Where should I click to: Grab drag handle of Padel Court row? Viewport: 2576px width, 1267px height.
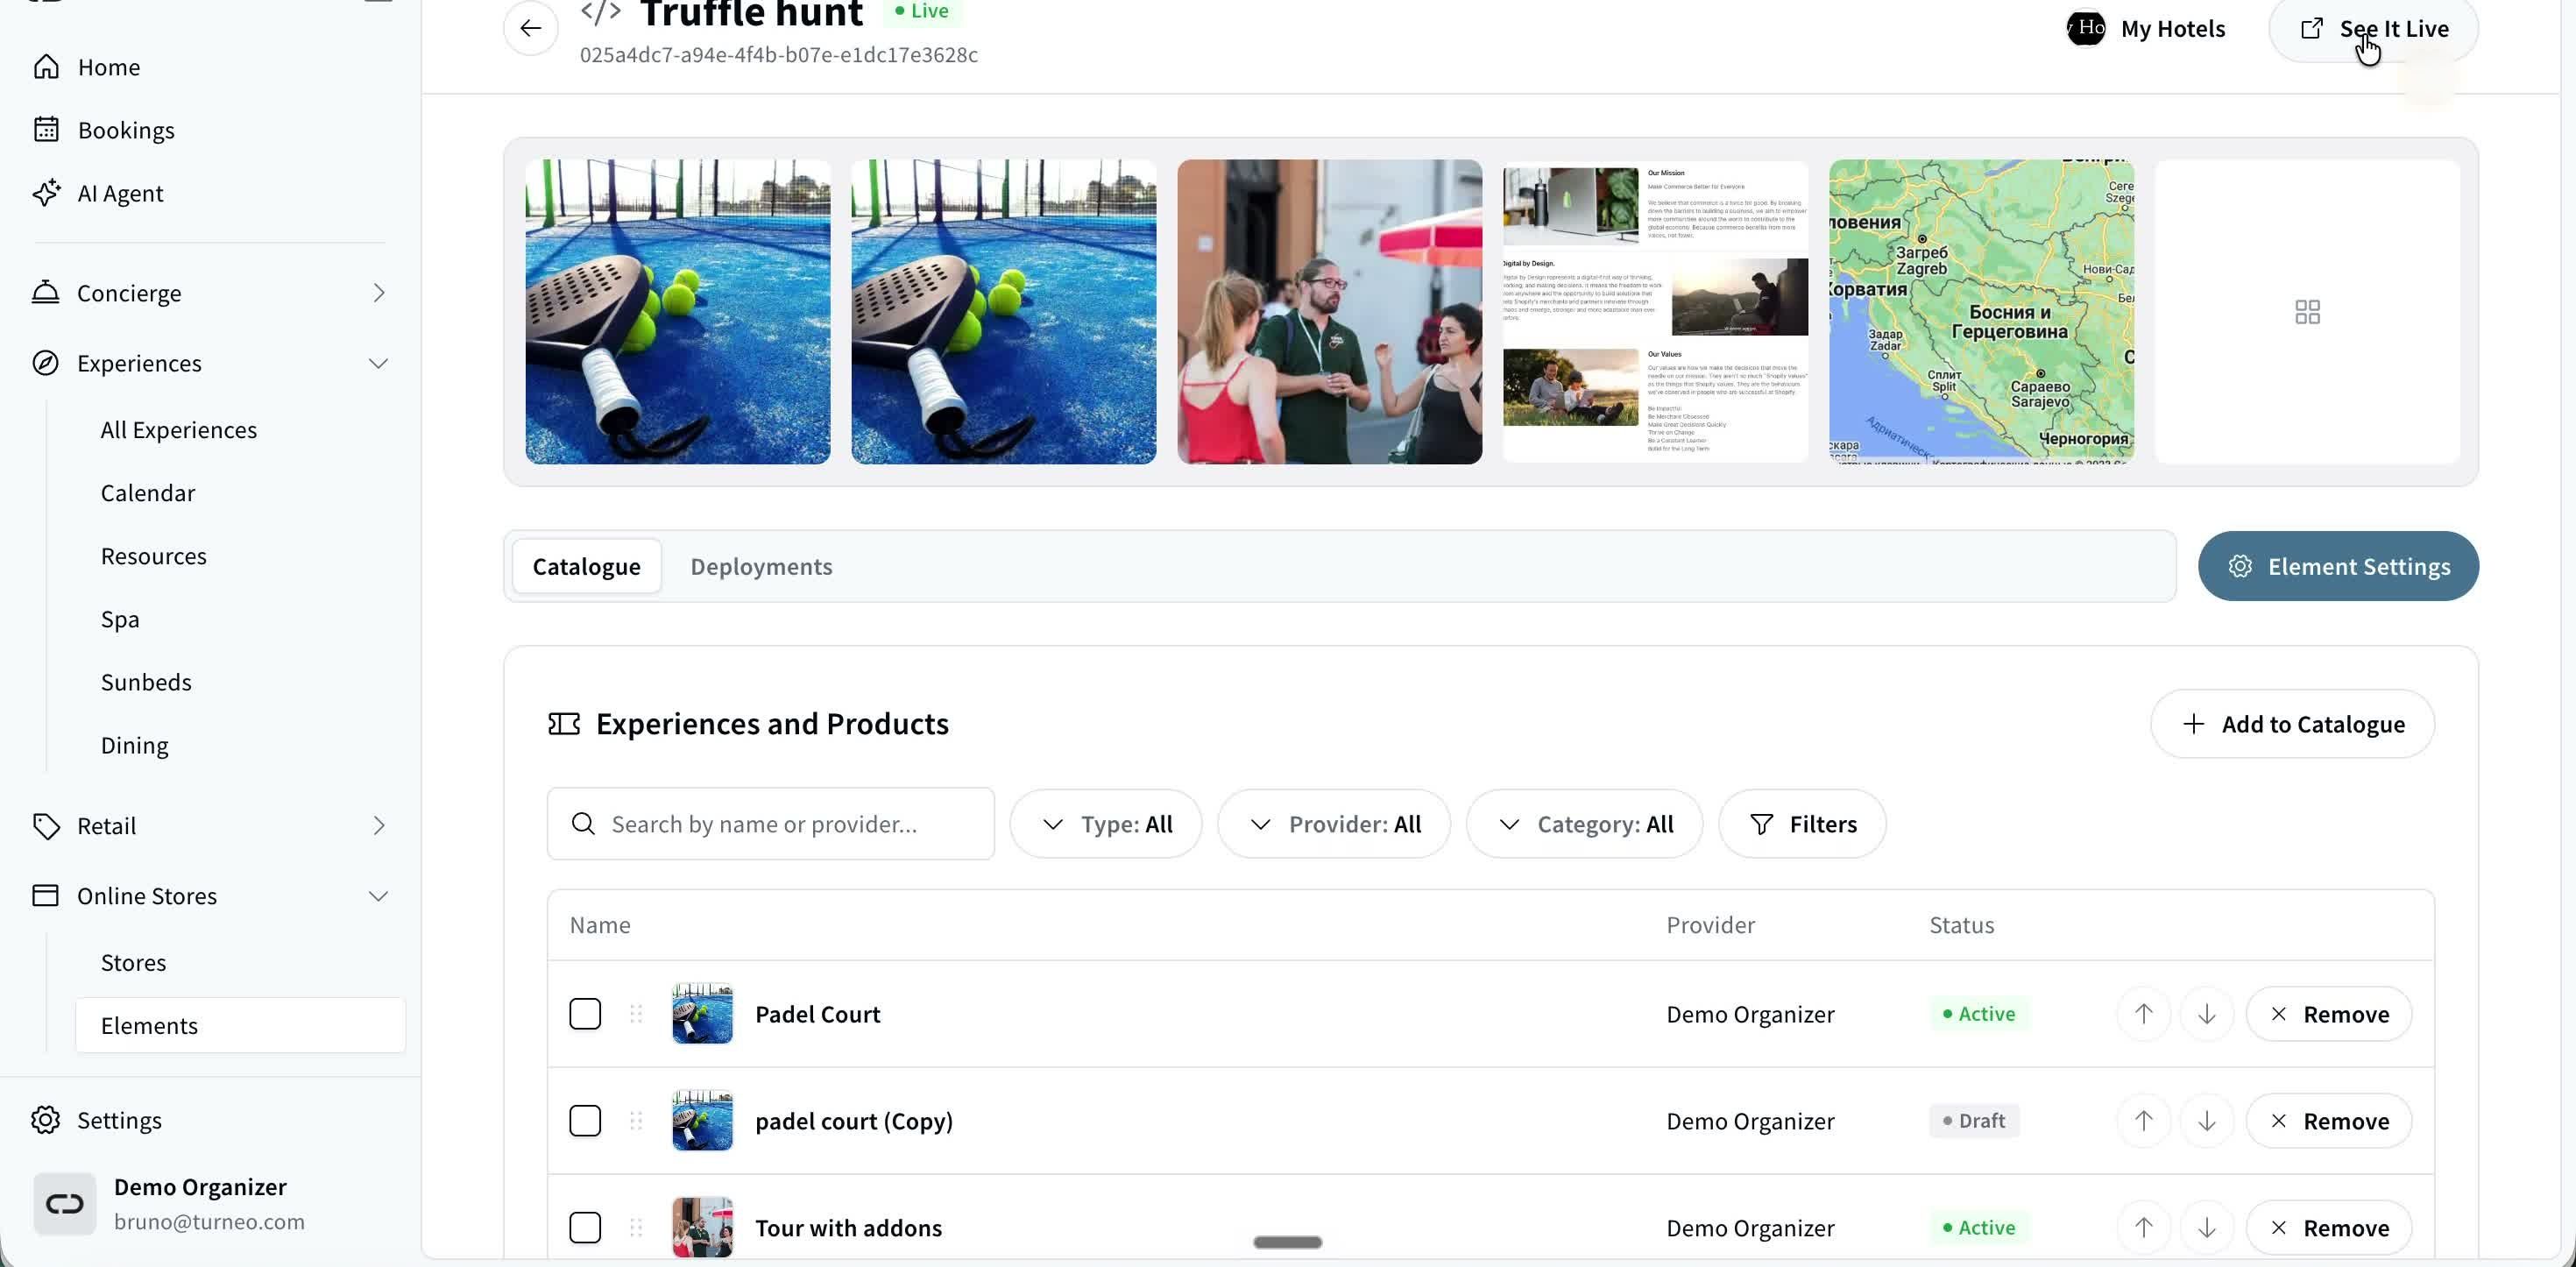point(636,1014)
